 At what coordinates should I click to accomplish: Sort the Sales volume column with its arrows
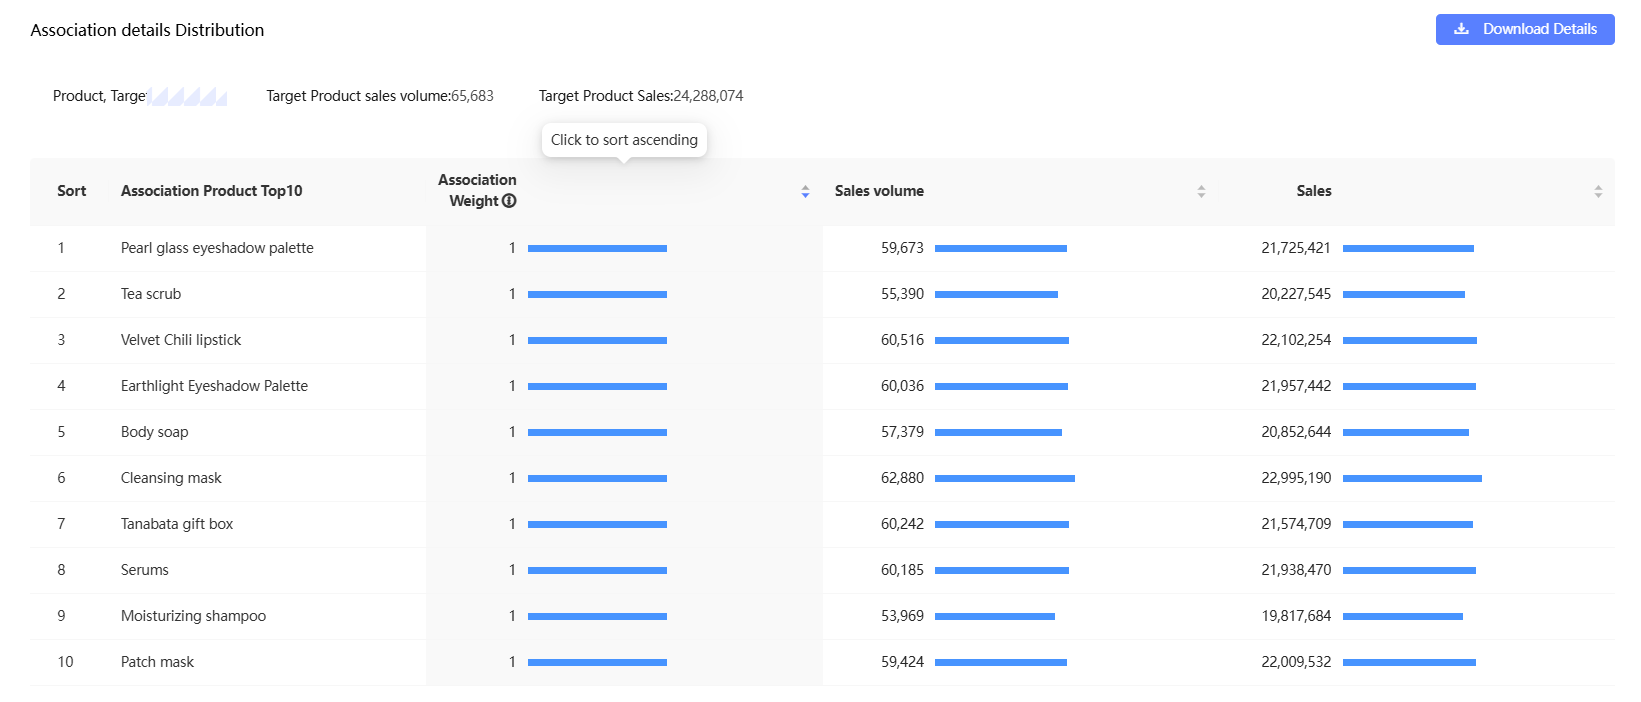point(1201,191)
